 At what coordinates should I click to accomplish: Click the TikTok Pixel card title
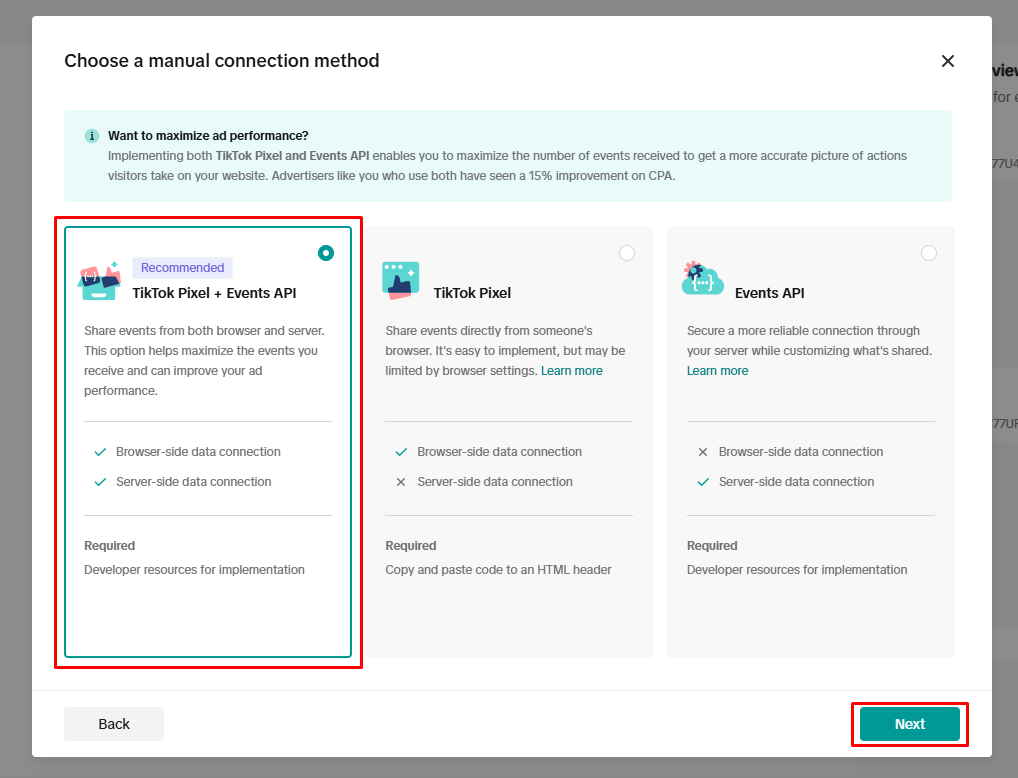coord(472,293)
